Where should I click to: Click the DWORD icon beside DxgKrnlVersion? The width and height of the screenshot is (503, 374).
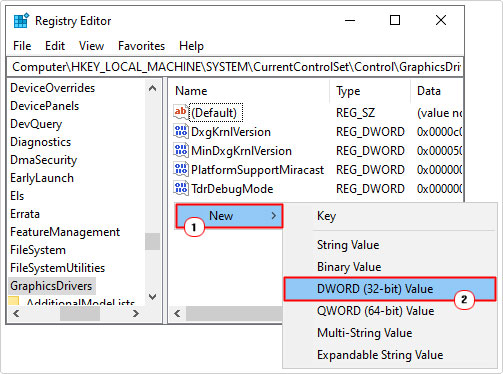click(181, 131)
